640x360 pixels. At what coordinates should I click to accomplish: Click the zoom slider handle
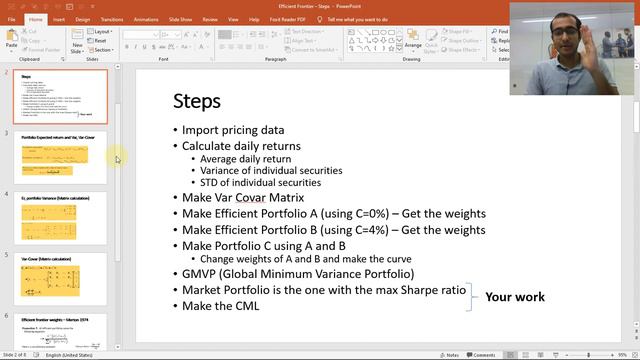[x=589, y=355]
